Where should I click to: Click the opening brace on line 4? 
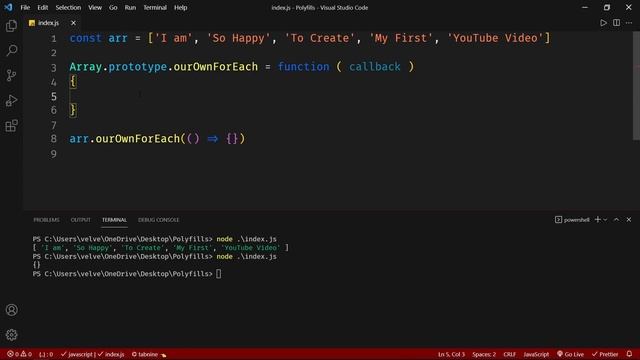click(x=73, y=81)
